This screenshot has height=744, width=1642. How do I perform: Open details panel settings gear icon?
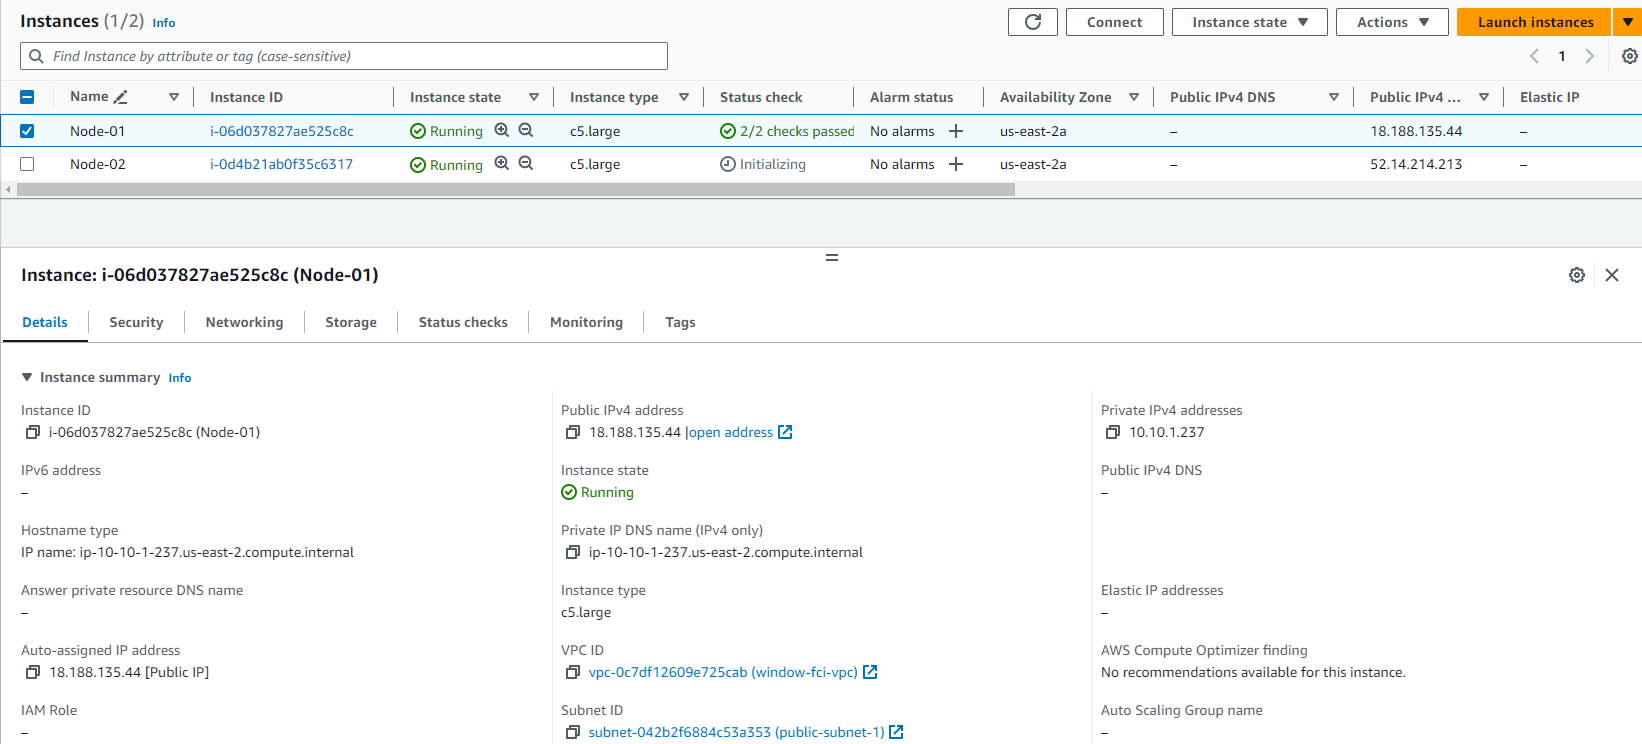[1577, 275]
